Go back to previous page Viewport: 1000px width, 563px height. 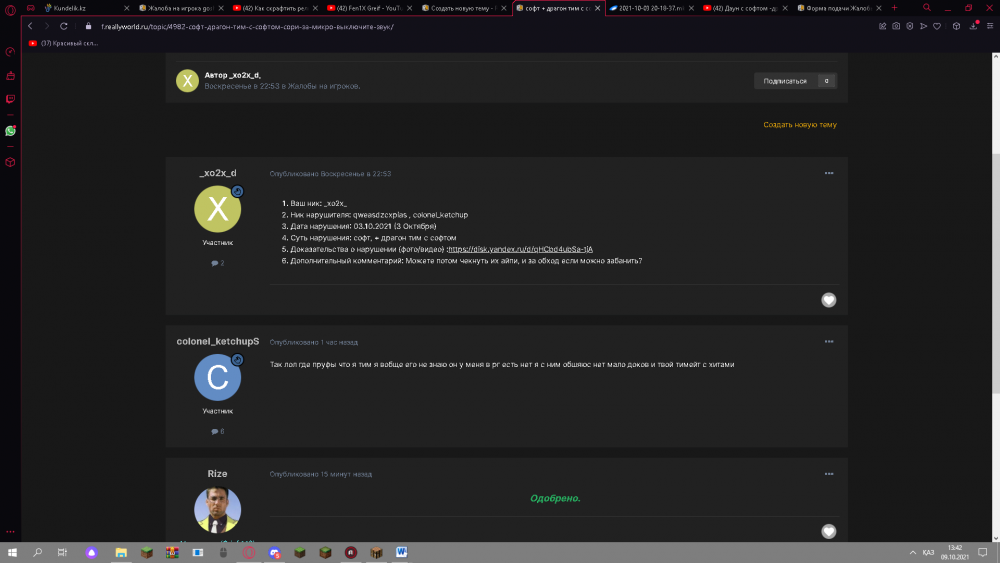tap(30, 26)
